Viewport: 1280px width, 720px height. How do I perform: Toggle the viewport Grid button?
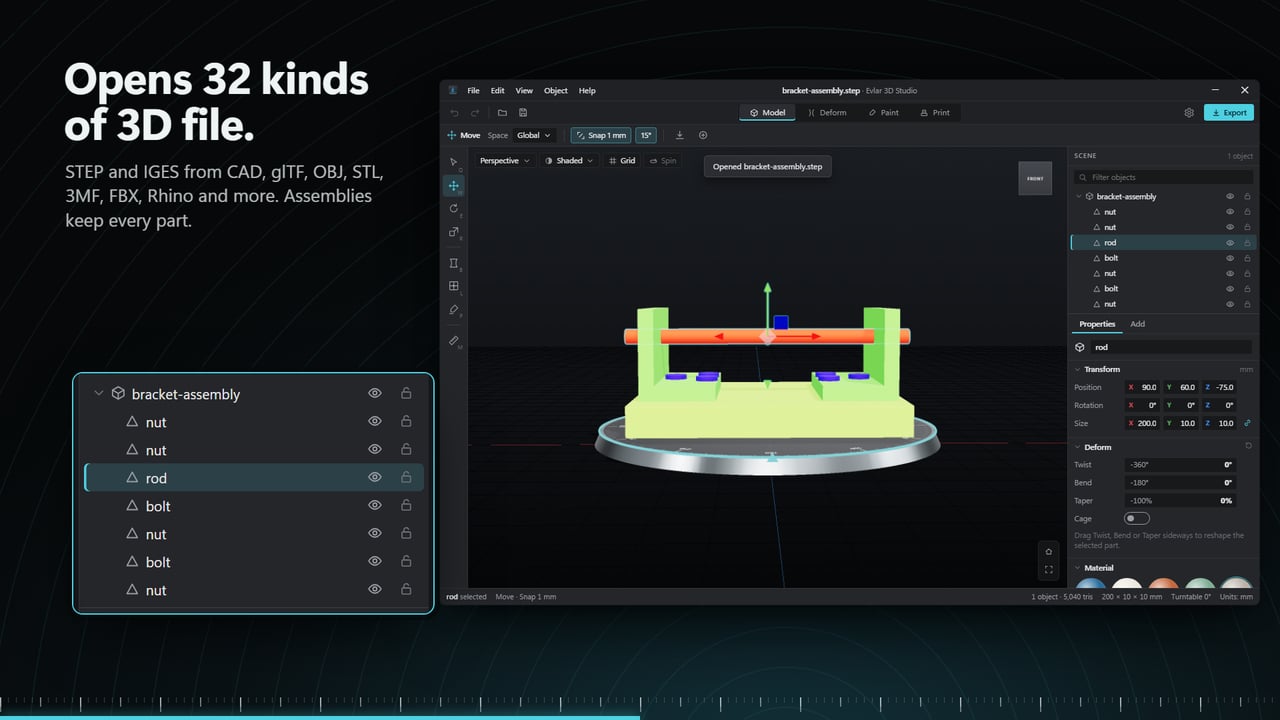point(622,160)
